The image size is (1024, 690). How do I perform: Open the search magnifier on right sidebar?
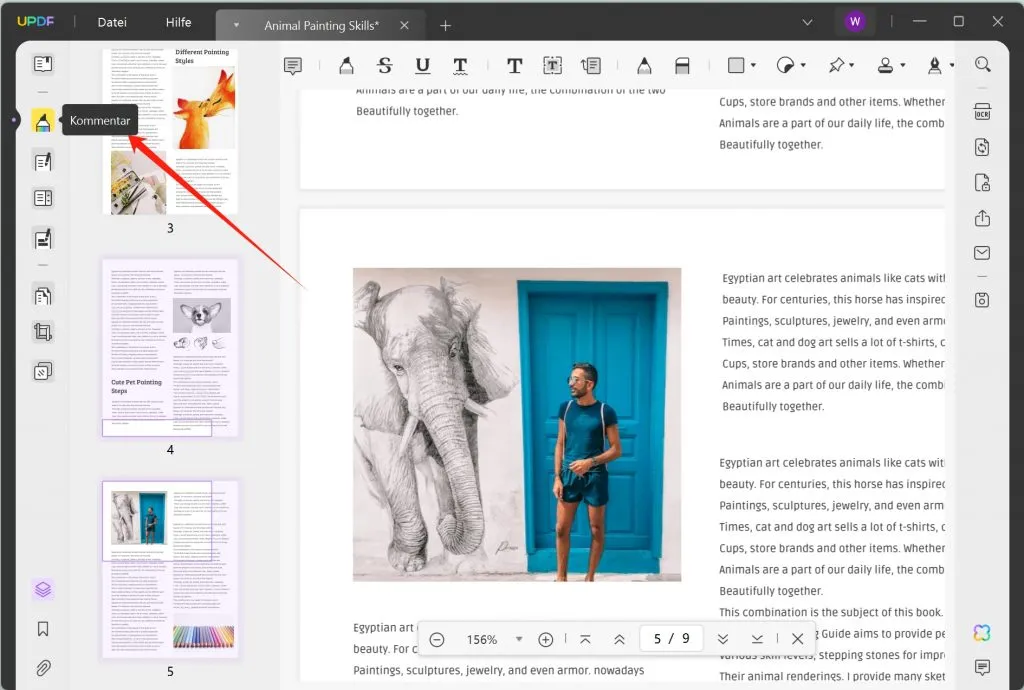pos(982,65)
